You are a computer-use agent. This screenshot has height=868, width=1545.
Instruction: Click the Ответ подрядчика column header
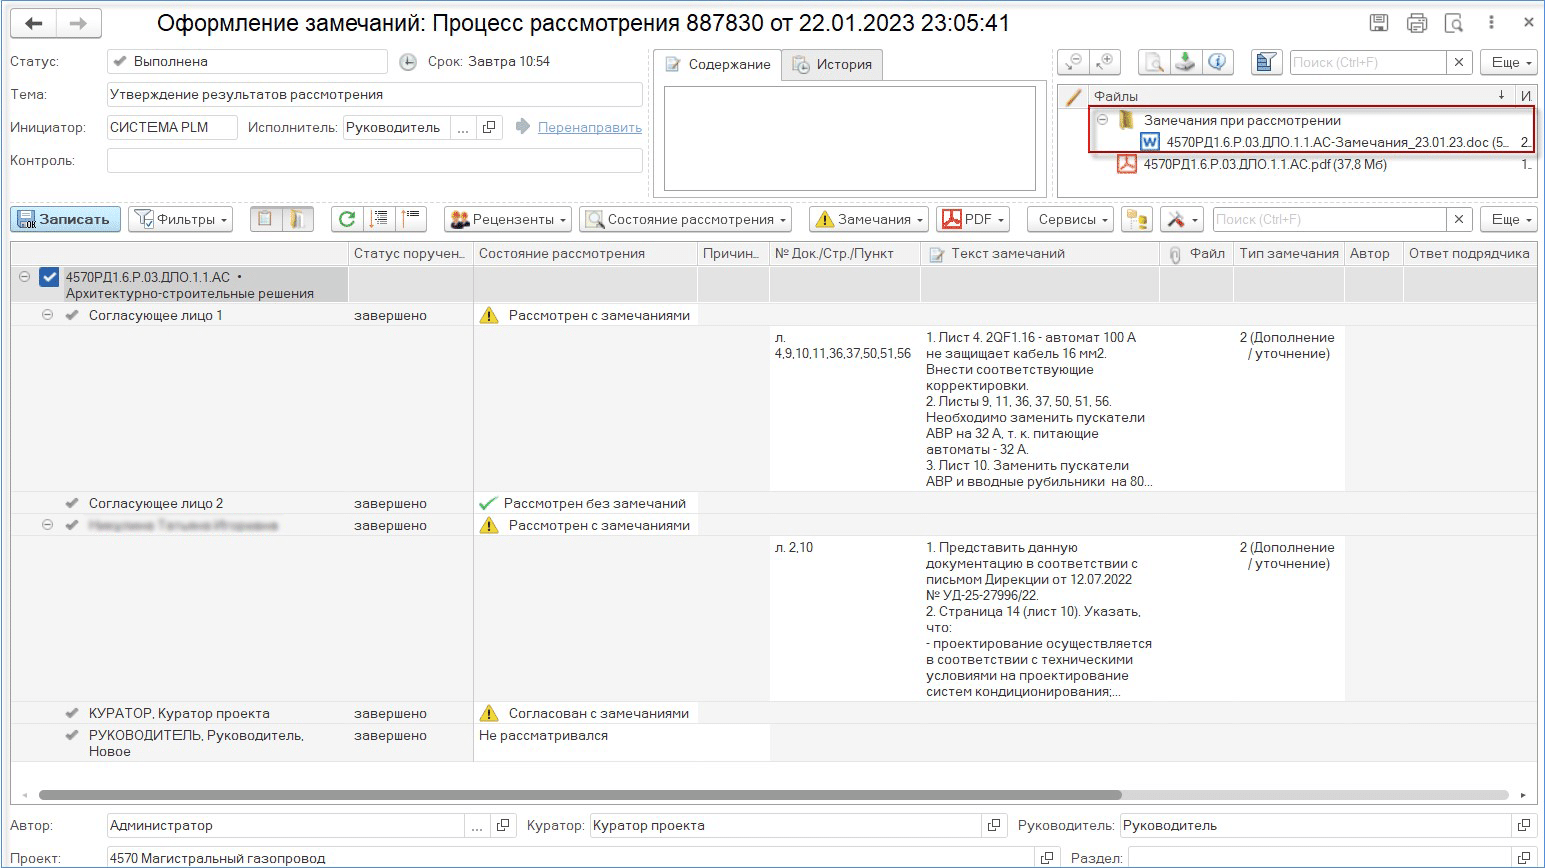pos(1469,254)
